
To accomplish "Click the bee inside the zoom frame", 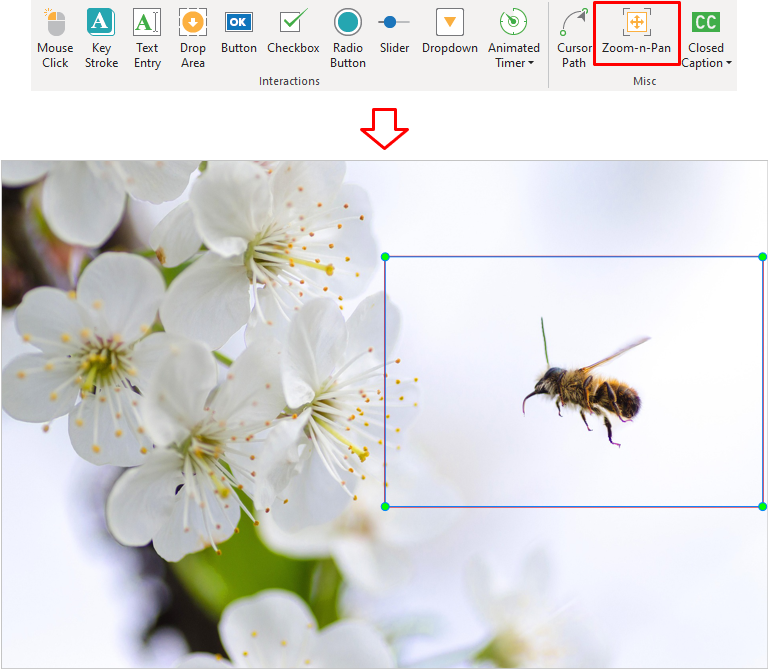I will pyautogui.click(x=585, y=390).
